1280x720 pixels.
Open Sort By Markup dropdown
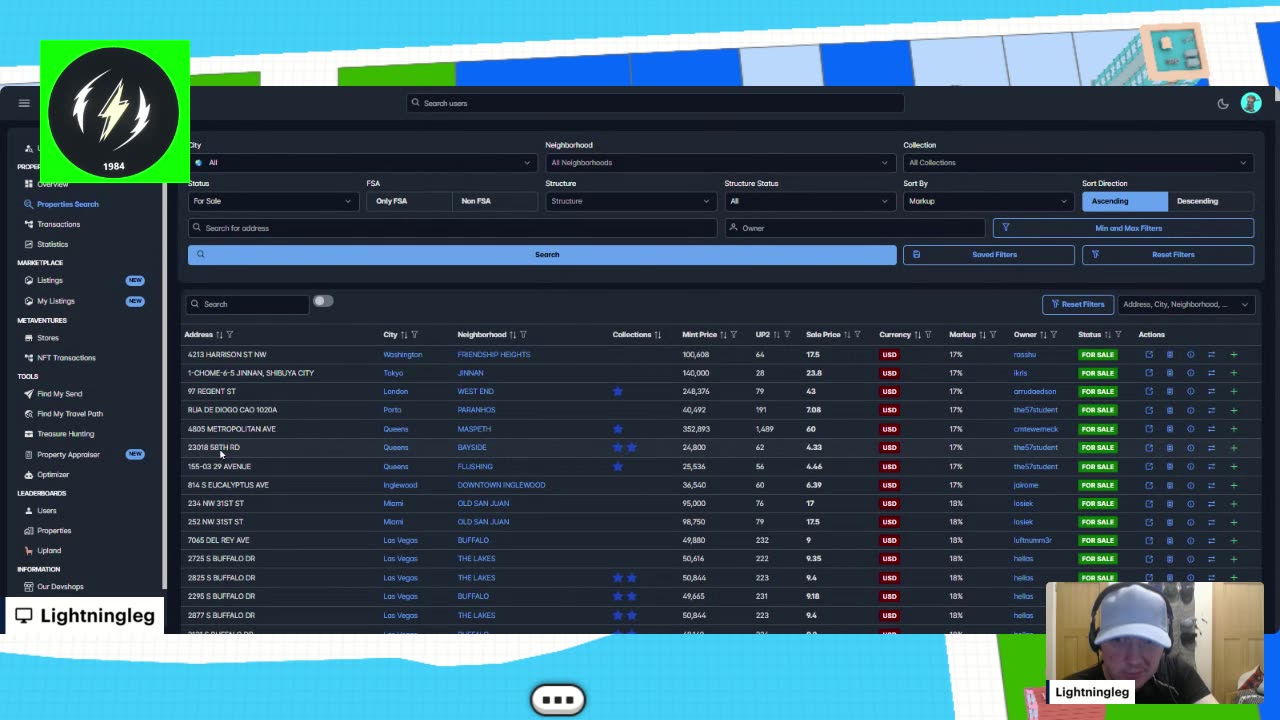point(988,201)
